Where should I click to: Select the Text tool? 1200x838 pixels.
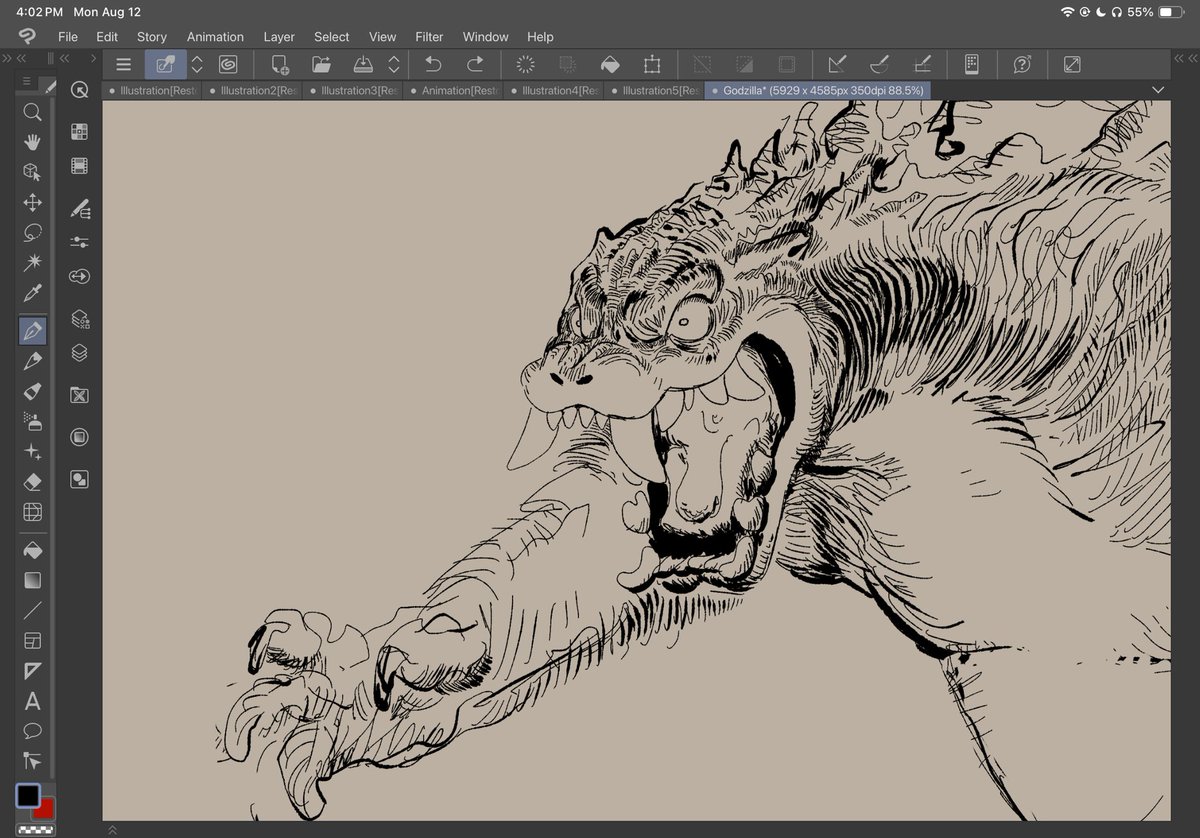pos(32,701)
